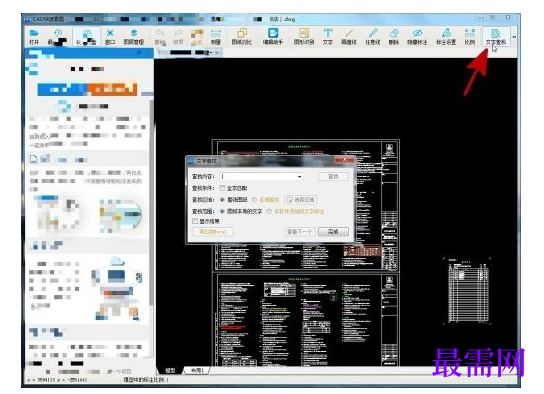Close the open drawing tab
Screen dimensions: 544x394
[x=217, y=52]
